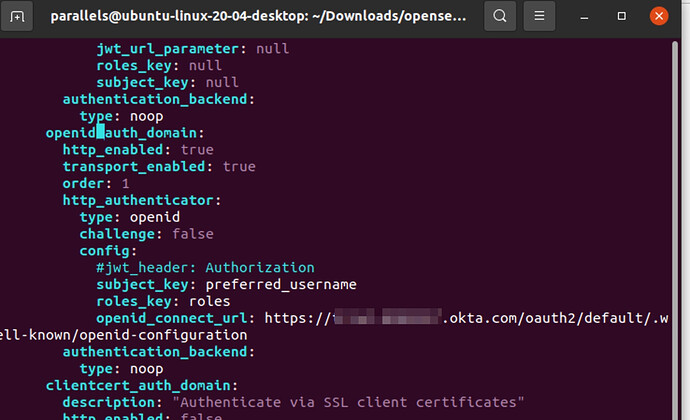Screen dimensions: 690x420
Task: Click the clientcert_auth_domain line
Action: 142,386
